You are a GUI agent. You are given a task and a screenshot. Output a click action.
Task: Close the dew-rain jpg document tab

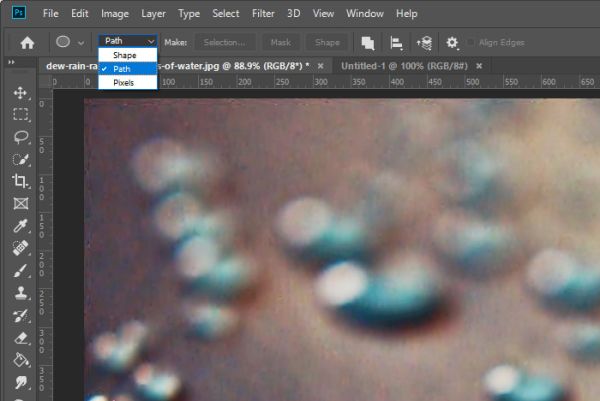click(321, 66)
